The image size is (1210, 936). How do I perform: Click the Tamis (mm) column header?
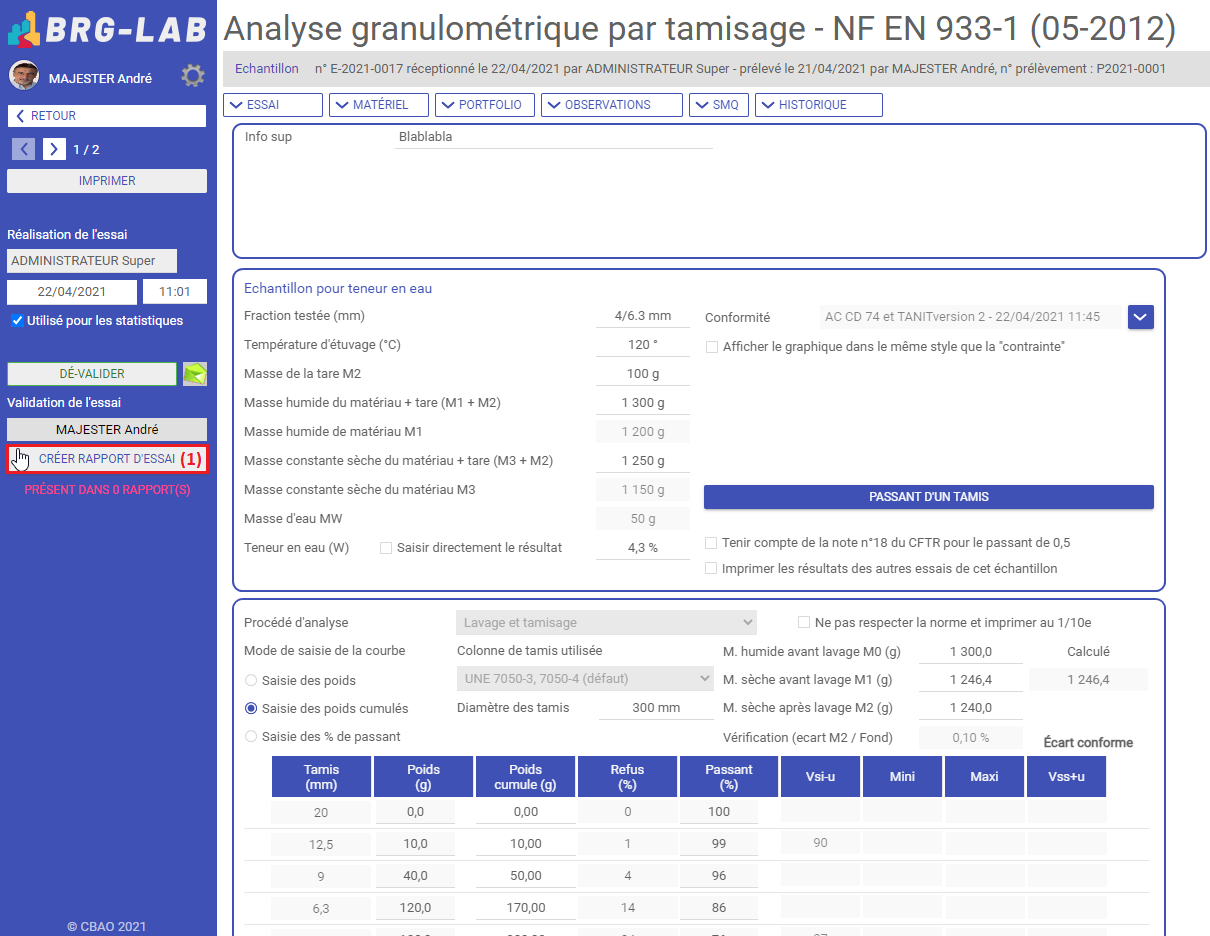coord(321,777)
